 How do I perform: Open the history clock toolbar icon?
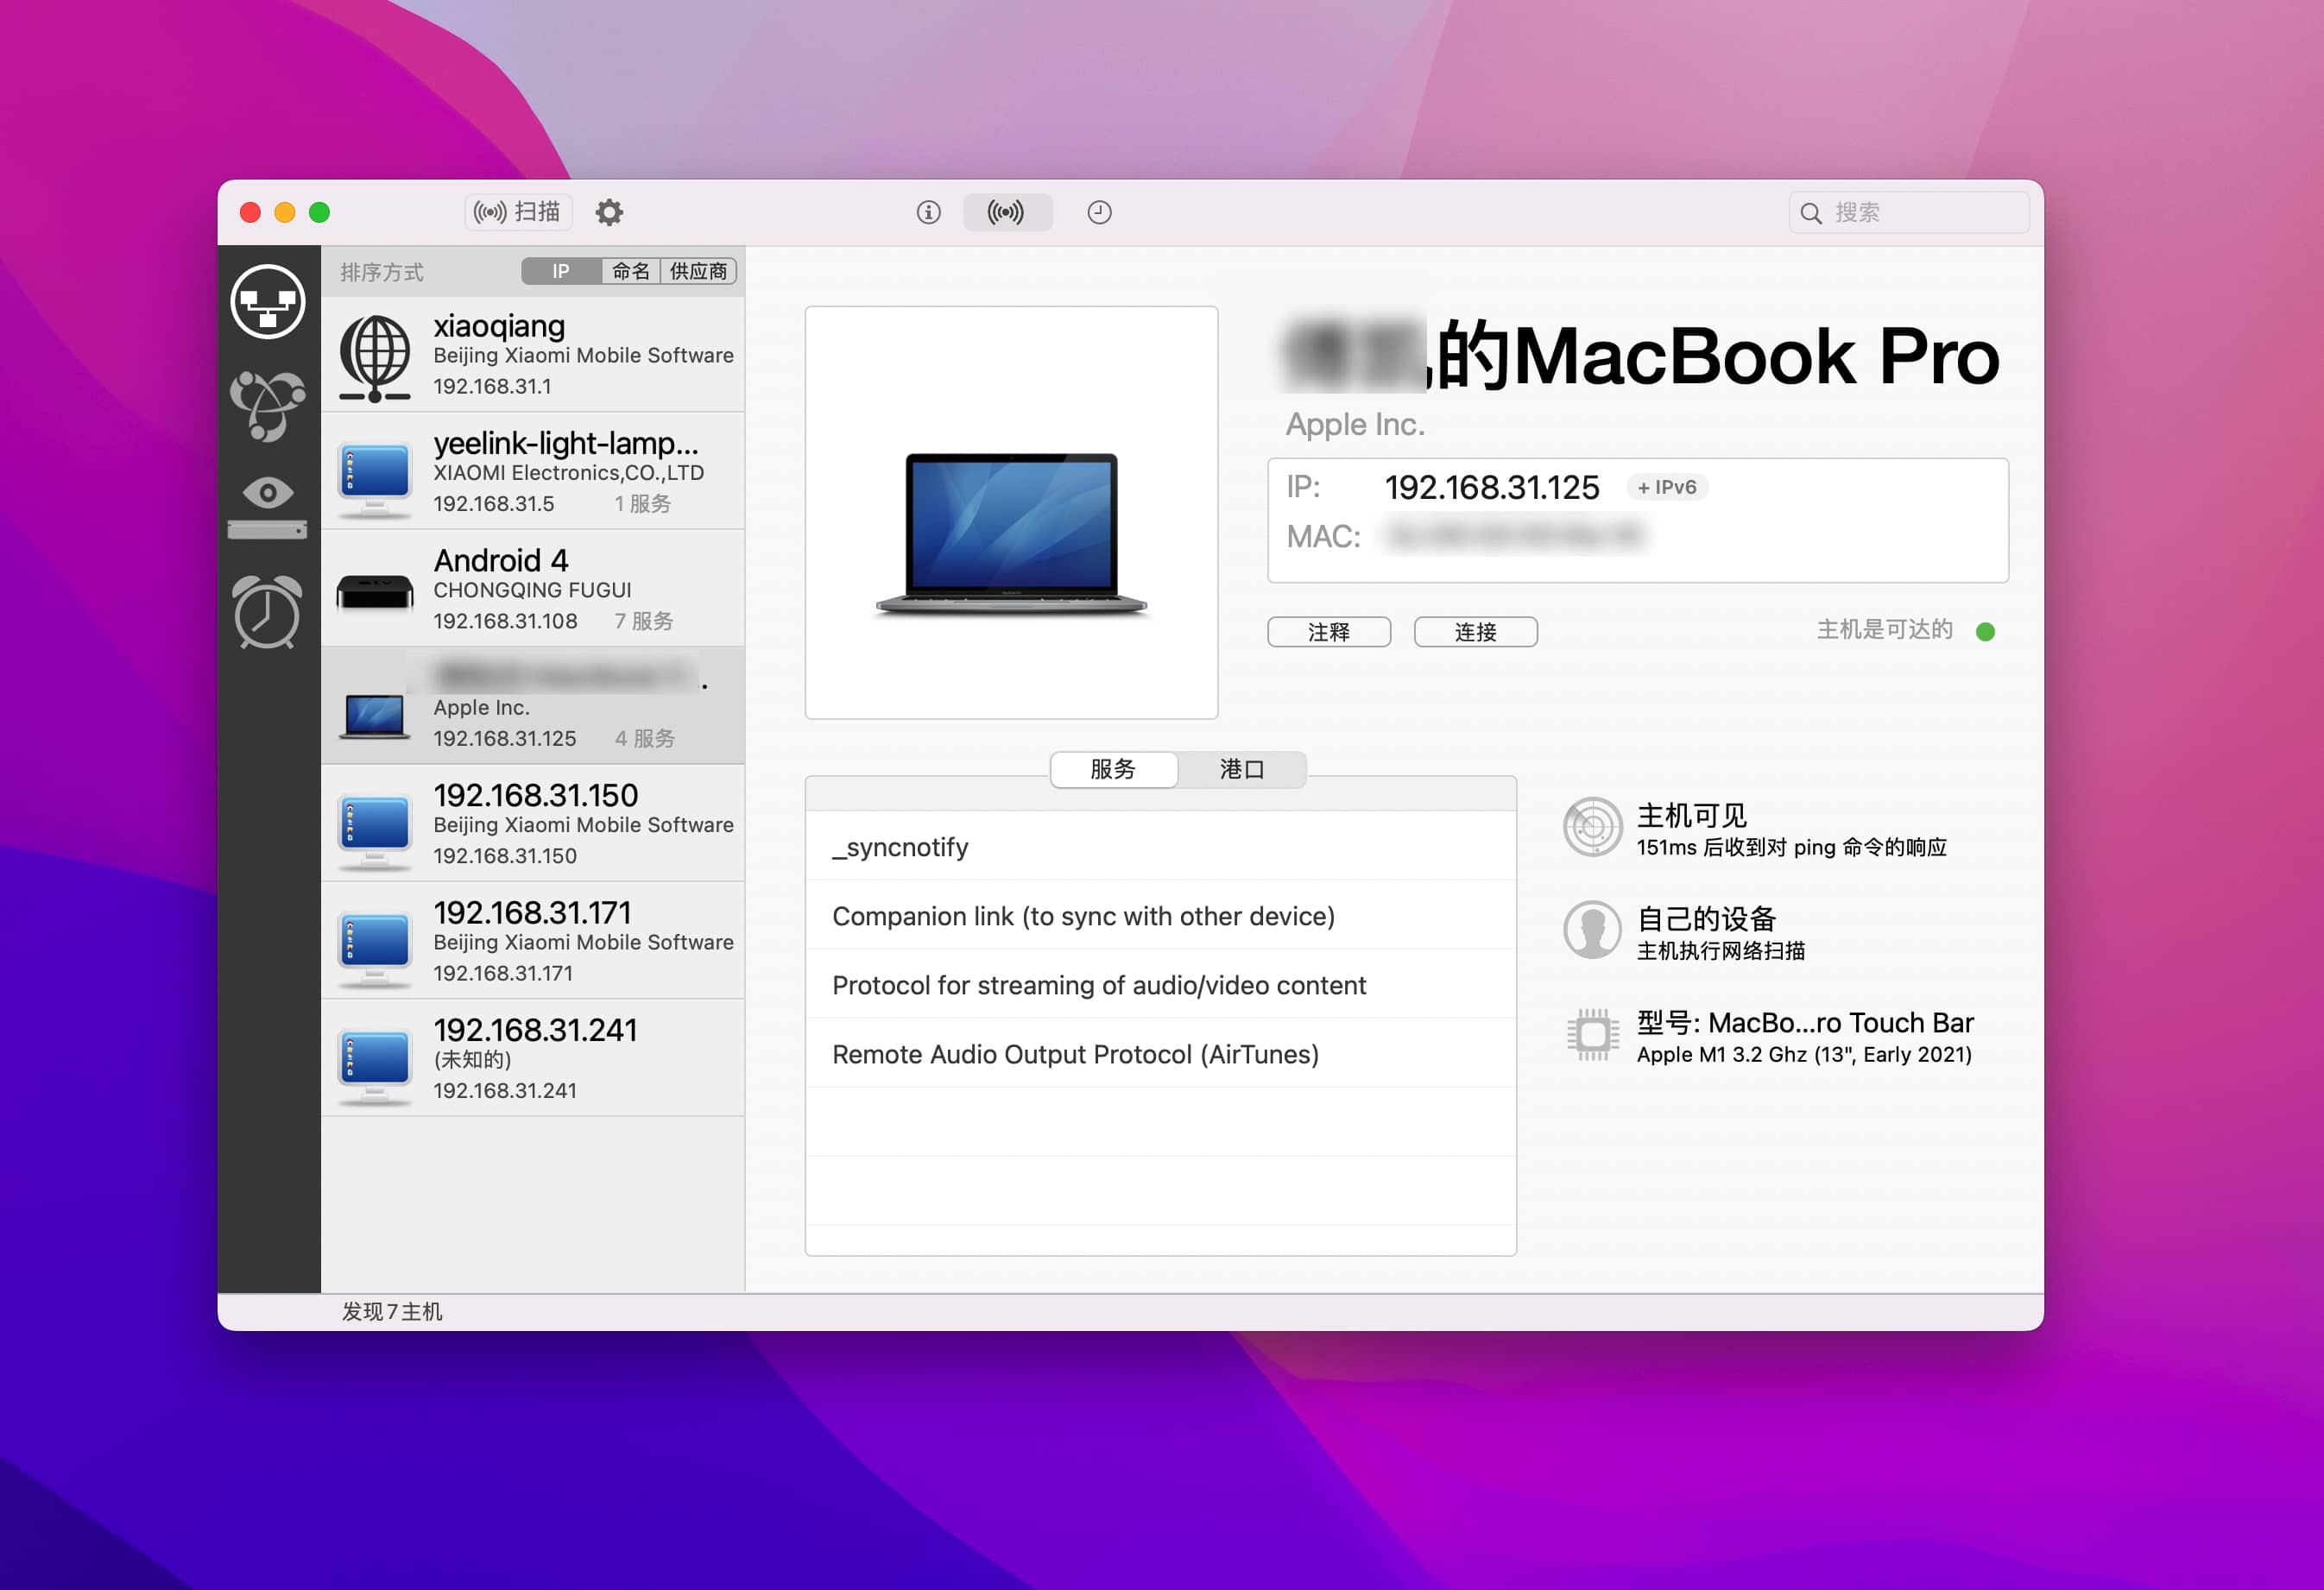tap(1099, 212)
